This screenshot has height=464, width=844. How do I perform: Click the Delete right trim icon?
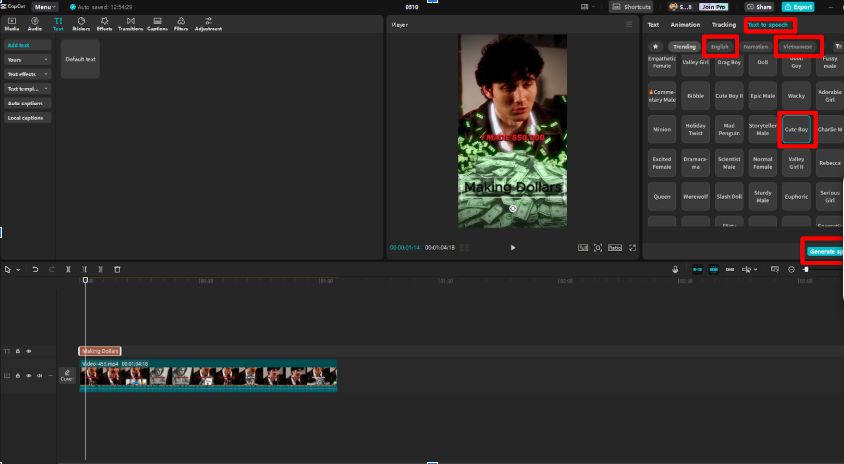[101, 269]
